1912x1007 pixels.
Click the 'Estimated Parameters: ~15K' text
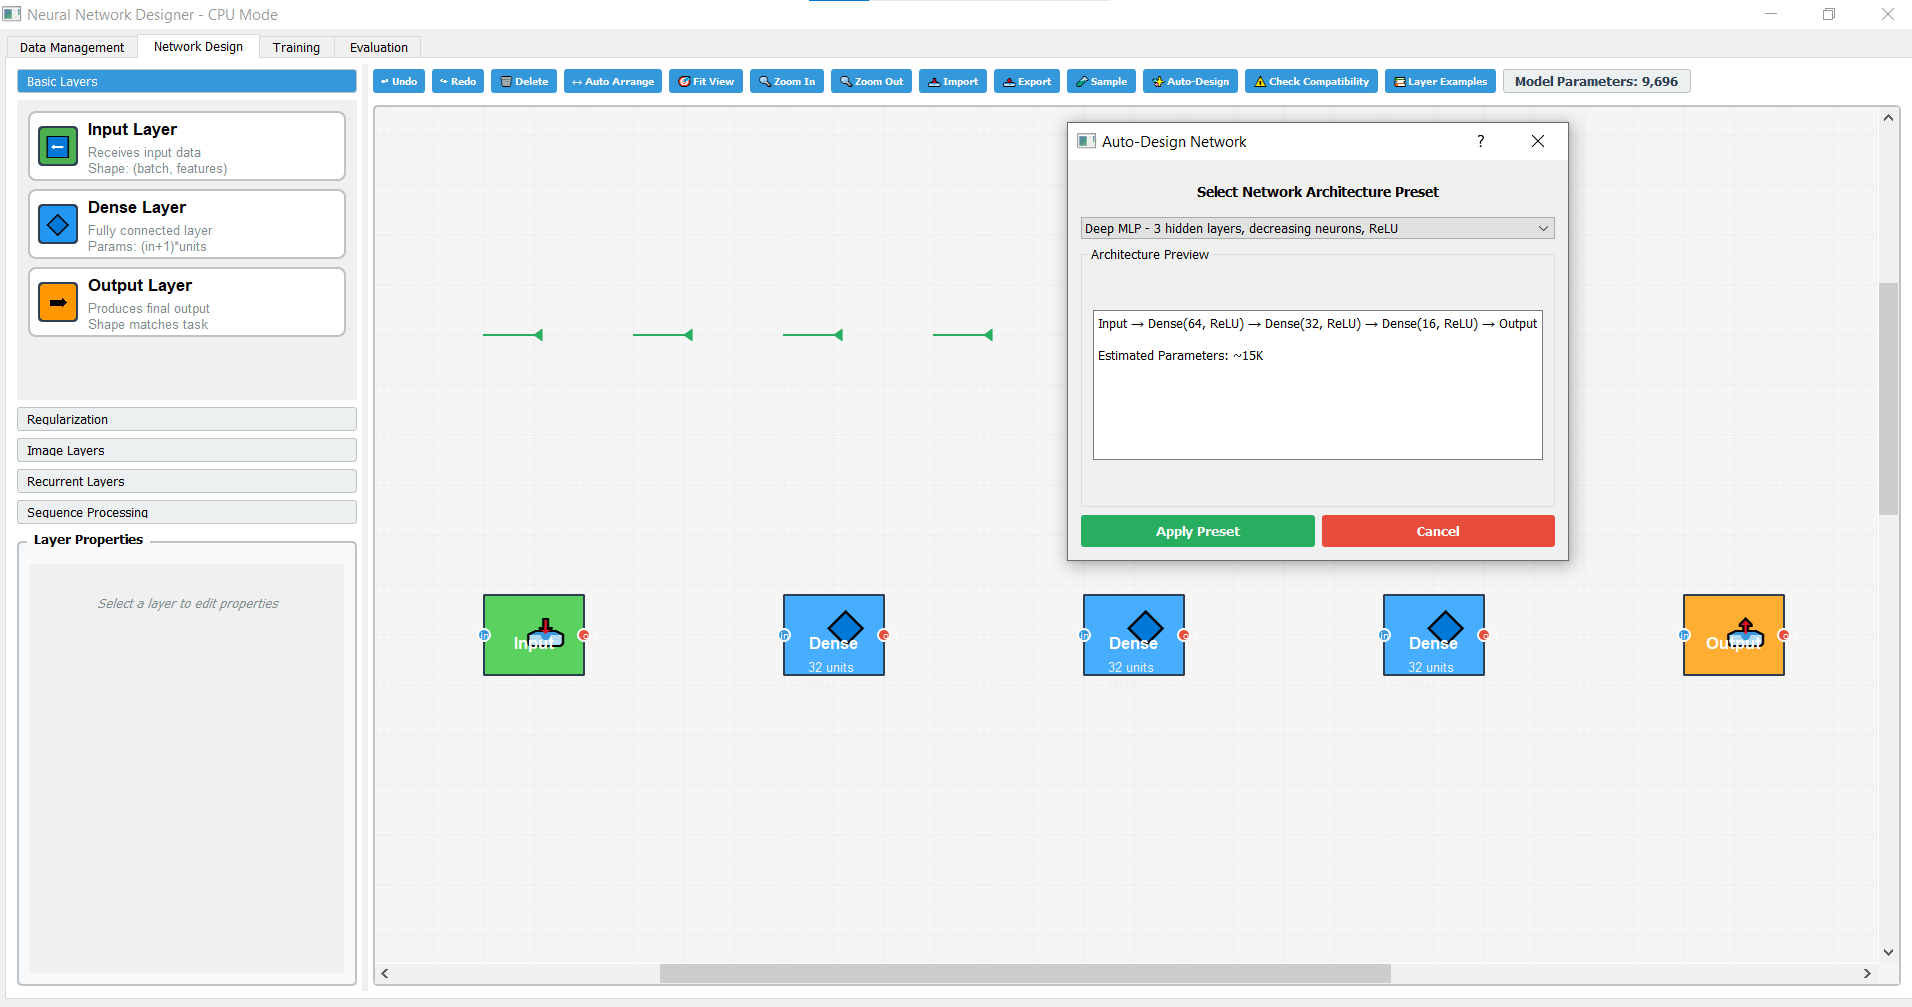pyautogui.click(x=1180, y=356)
